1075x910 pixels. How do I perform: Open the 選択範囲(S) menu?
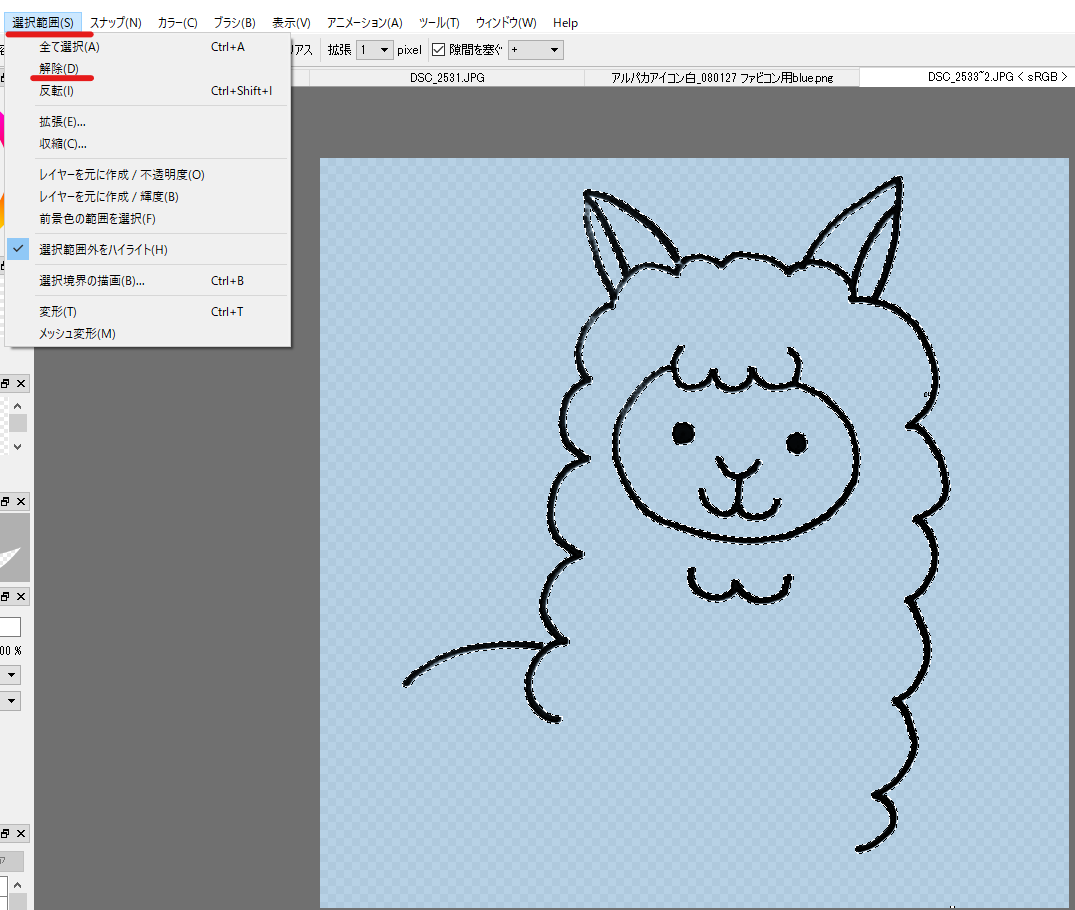[x=43, y=23]
